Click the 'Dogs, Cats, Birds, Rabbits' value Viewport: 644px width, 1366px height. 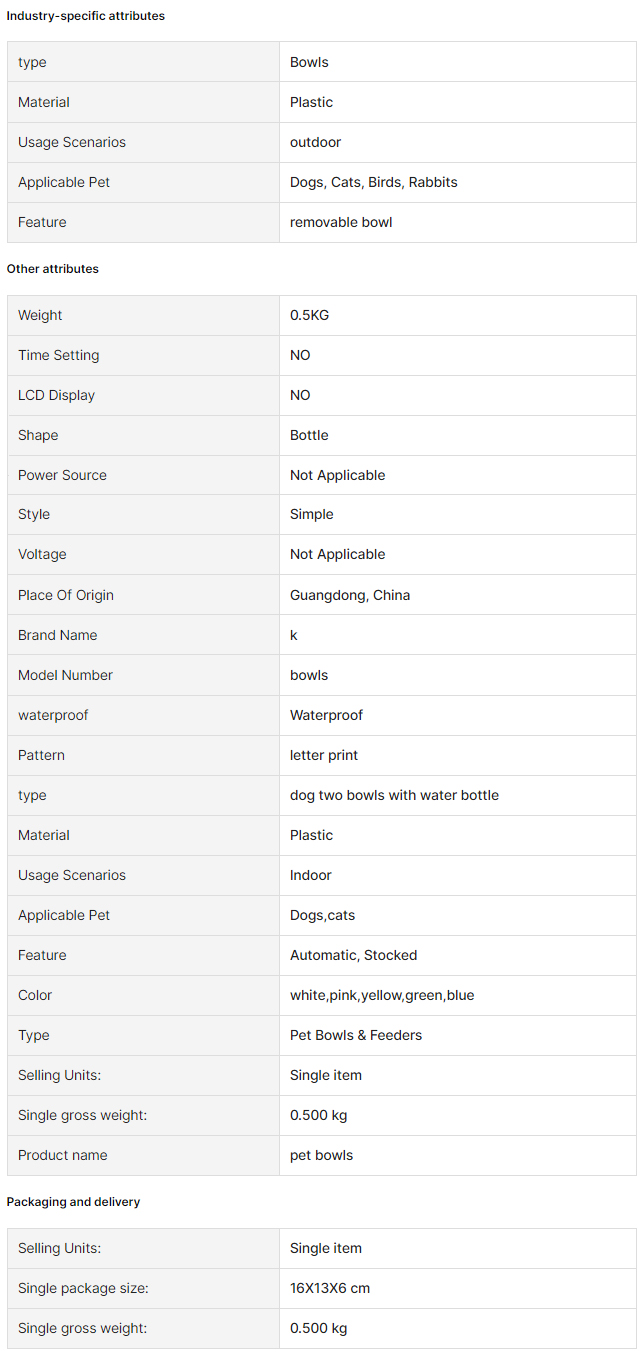(374, 182)
